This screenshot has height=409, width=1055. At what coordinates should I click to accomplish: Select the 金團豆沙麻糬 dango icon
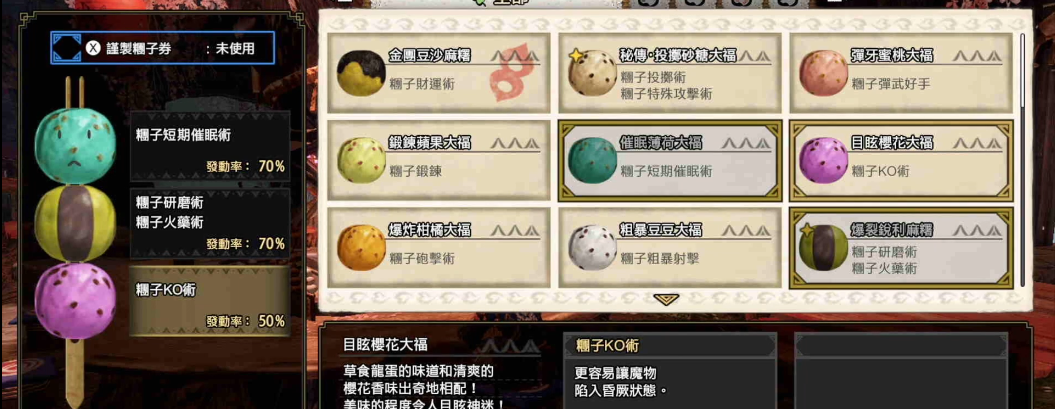click(361, 73)
